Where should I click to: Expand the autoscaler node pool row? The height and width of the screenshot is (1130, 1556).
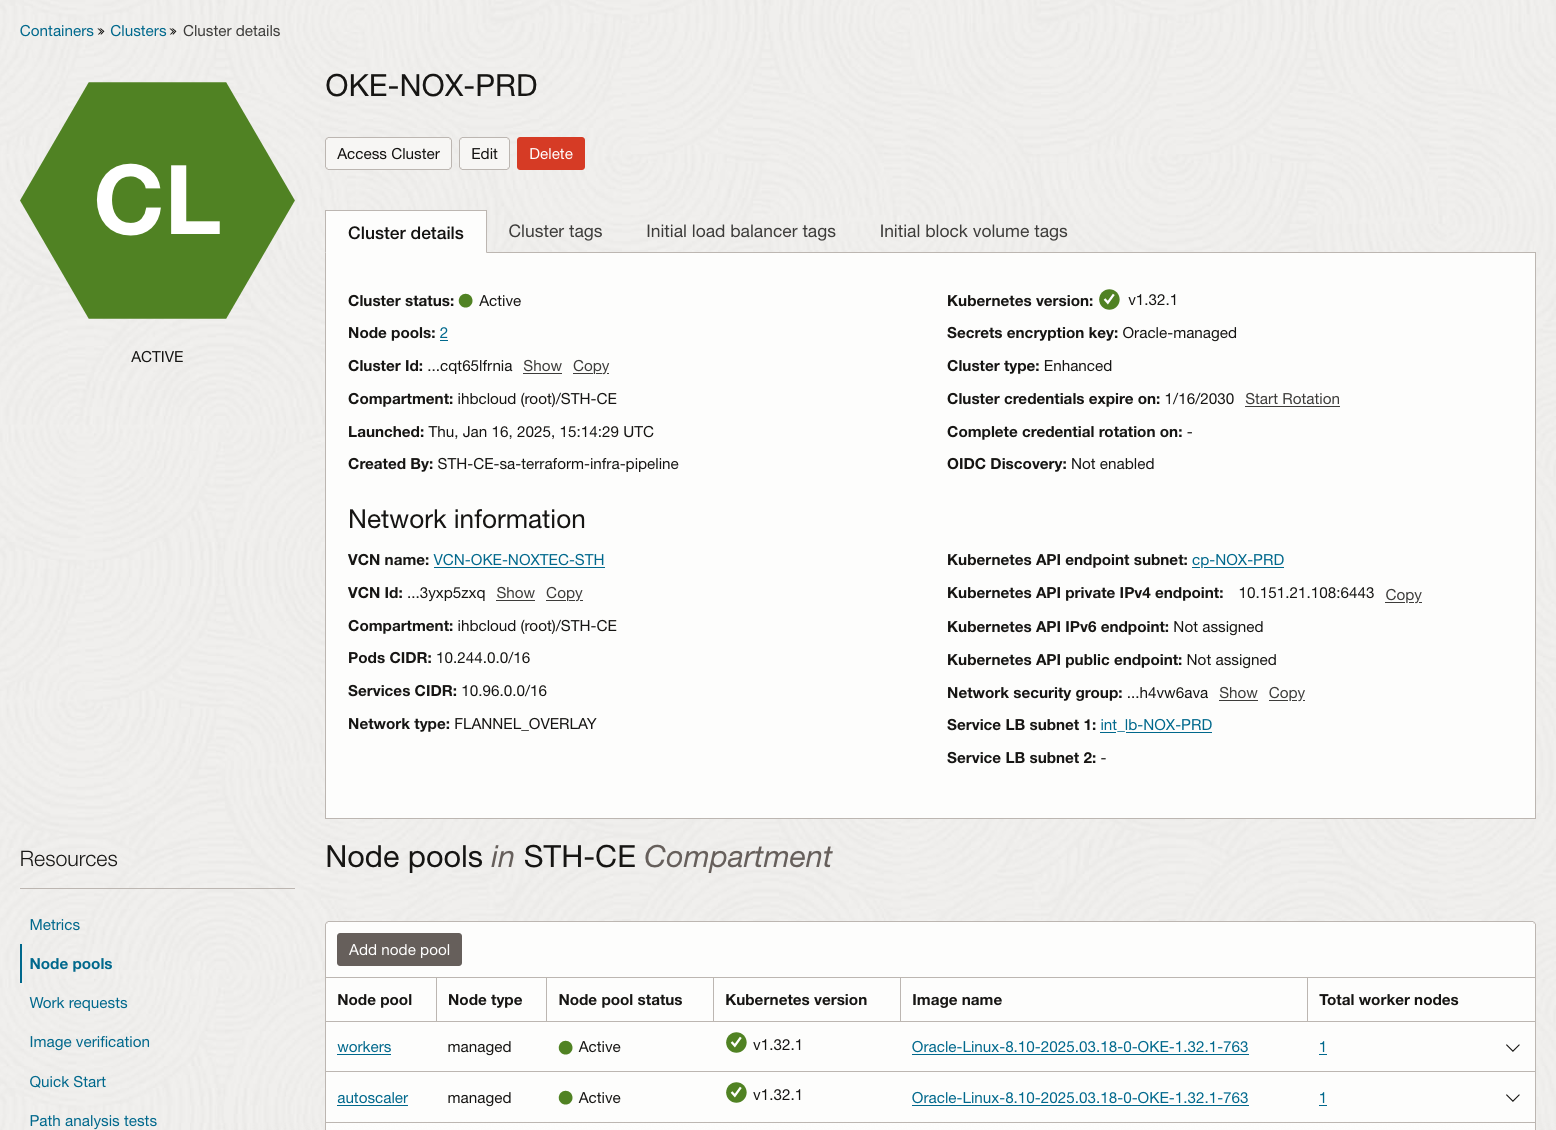point(1512,1097)
